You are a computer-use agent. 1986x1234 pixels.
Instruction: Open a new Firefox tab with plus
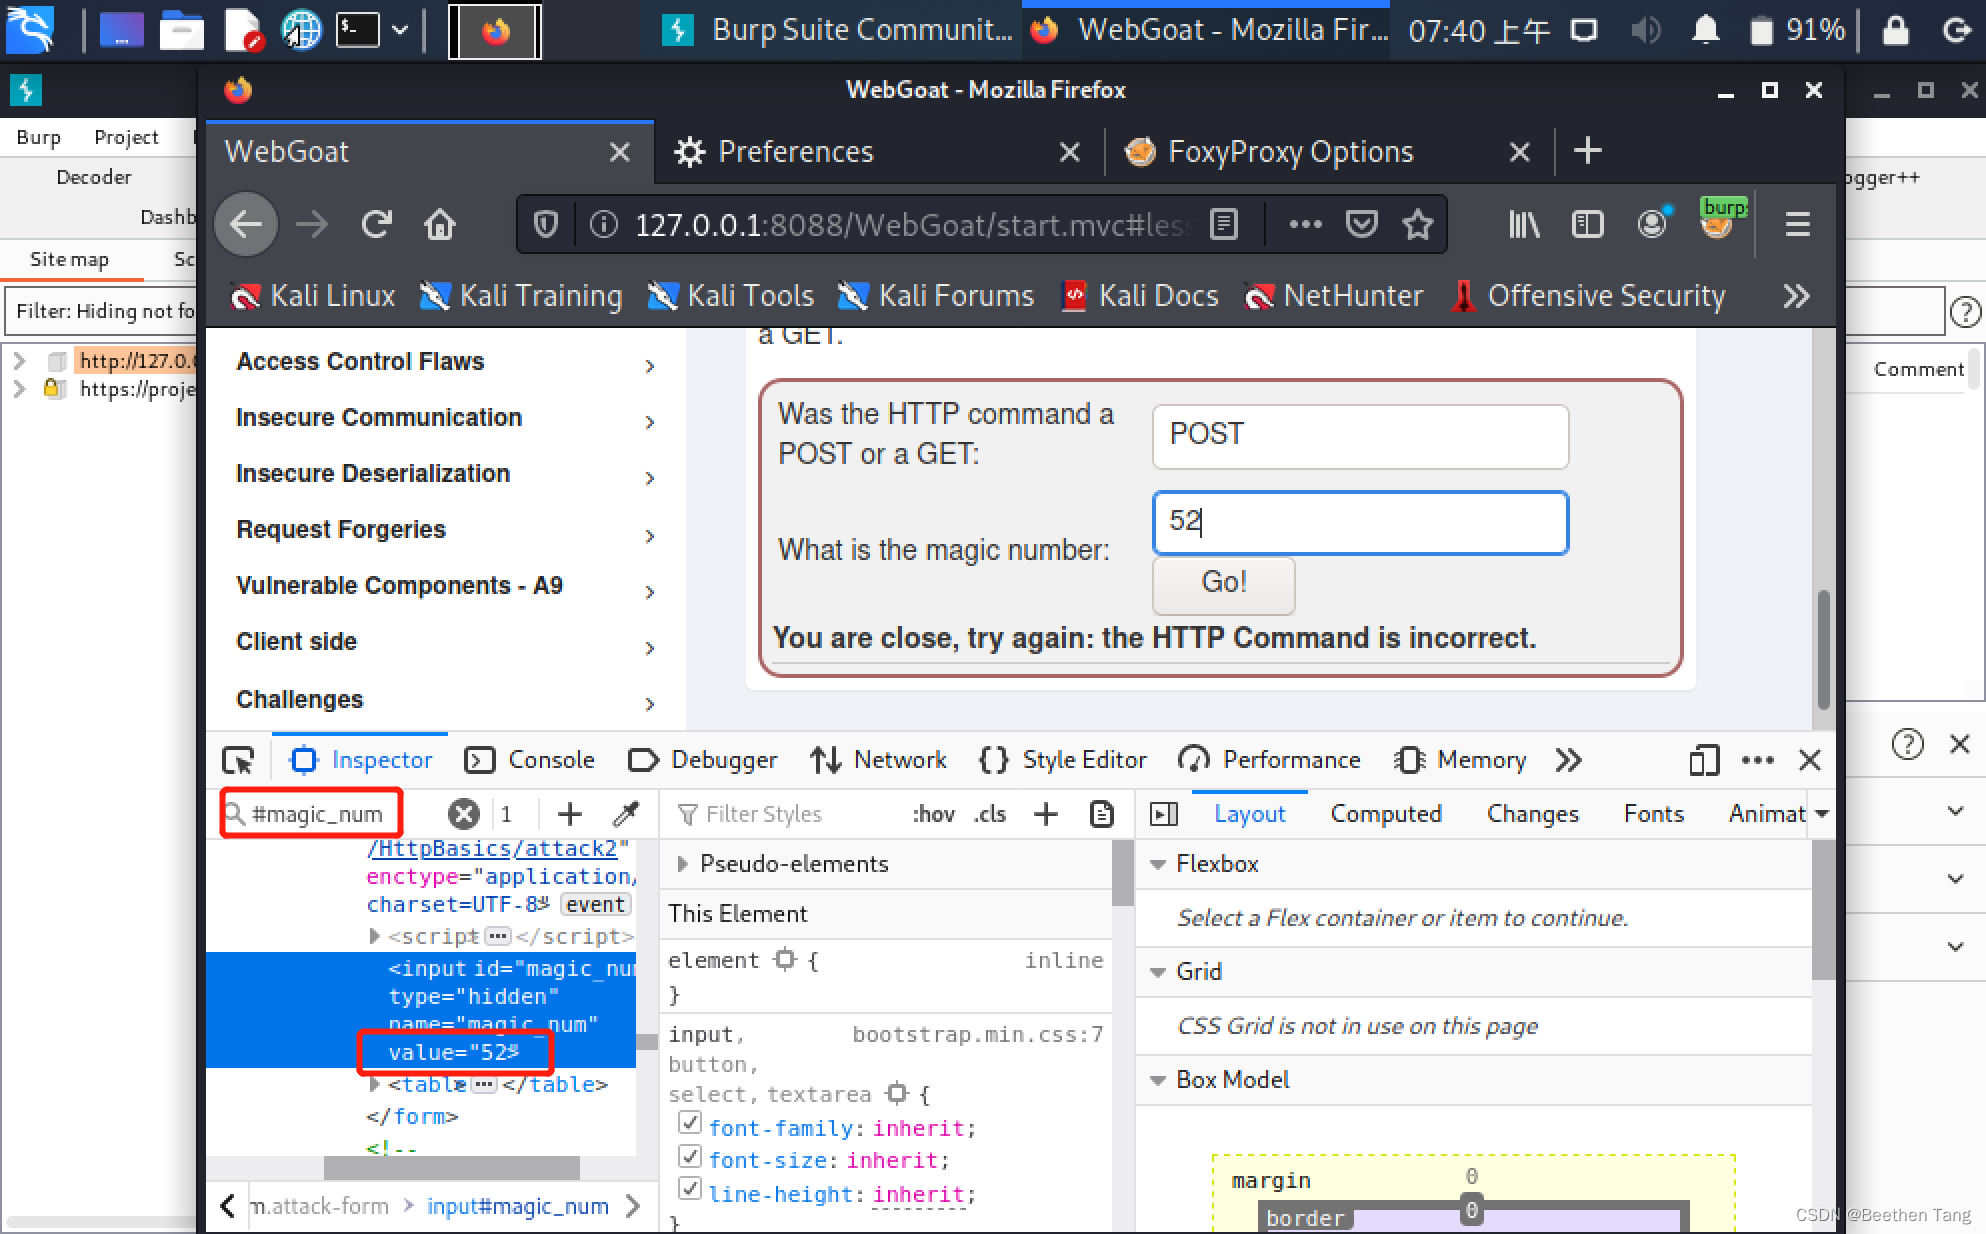tap(1588, 151)
